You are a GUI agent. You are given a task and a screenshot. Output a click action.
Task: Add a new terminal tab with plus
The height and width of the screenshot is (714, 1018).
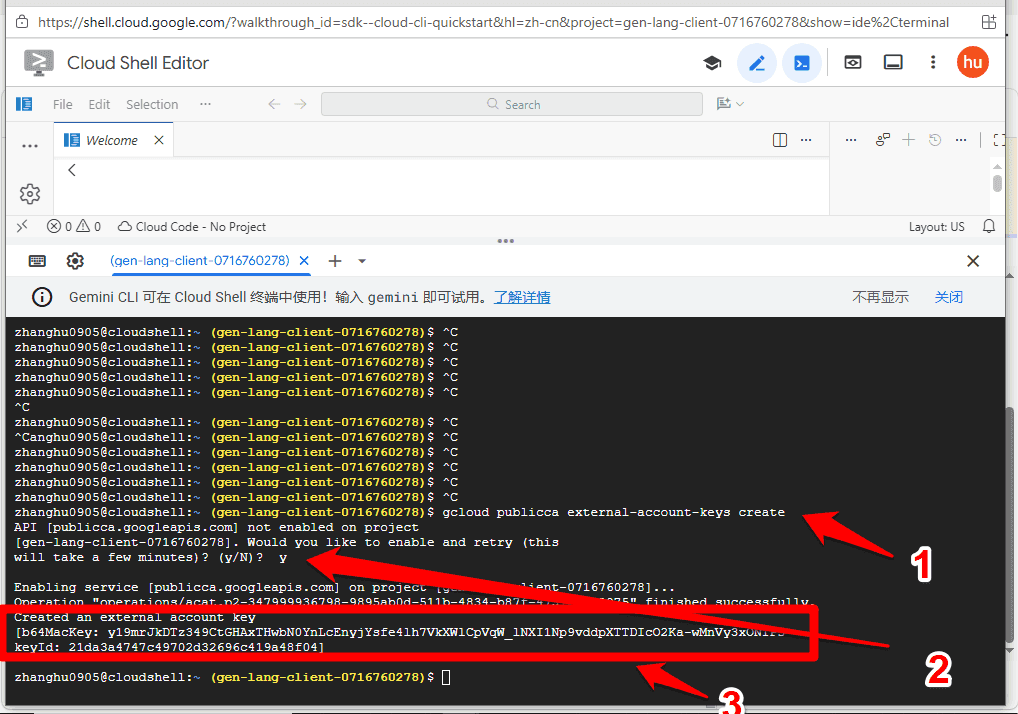click(335, 261)
